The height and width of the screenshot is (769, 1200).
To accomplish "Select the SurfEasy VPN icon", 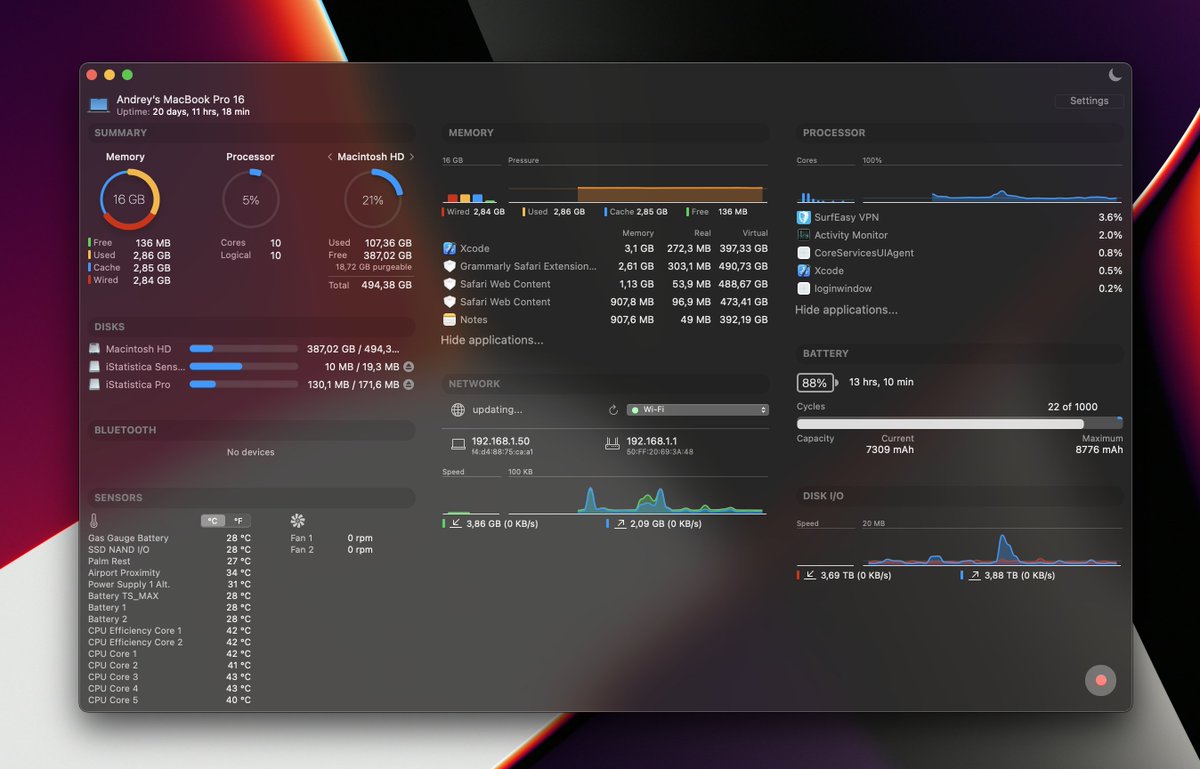I will 803,217.
